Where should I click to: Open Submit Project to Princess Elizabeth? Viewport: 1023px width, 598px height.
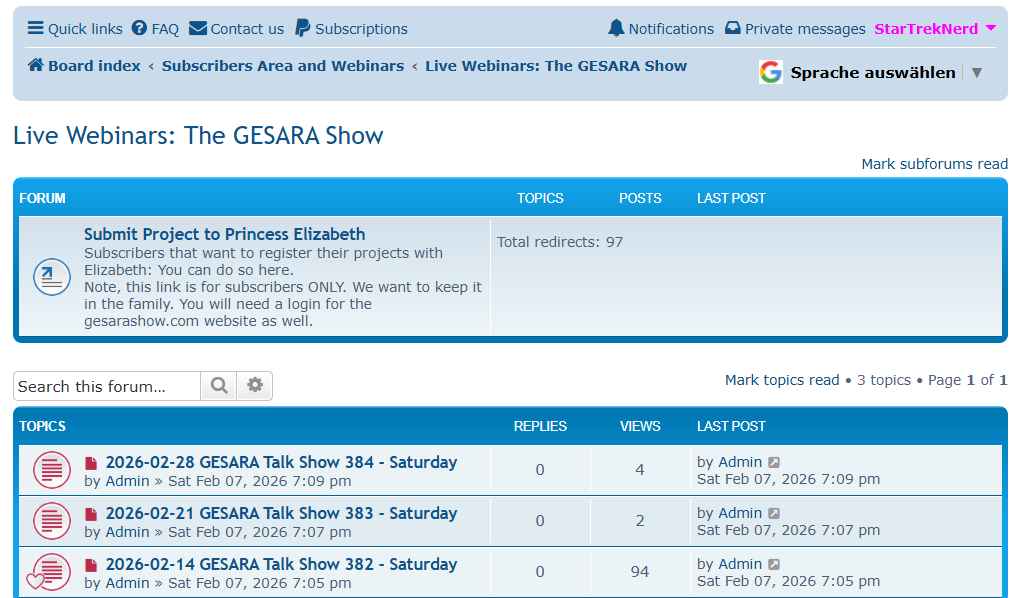pos(225,235)
